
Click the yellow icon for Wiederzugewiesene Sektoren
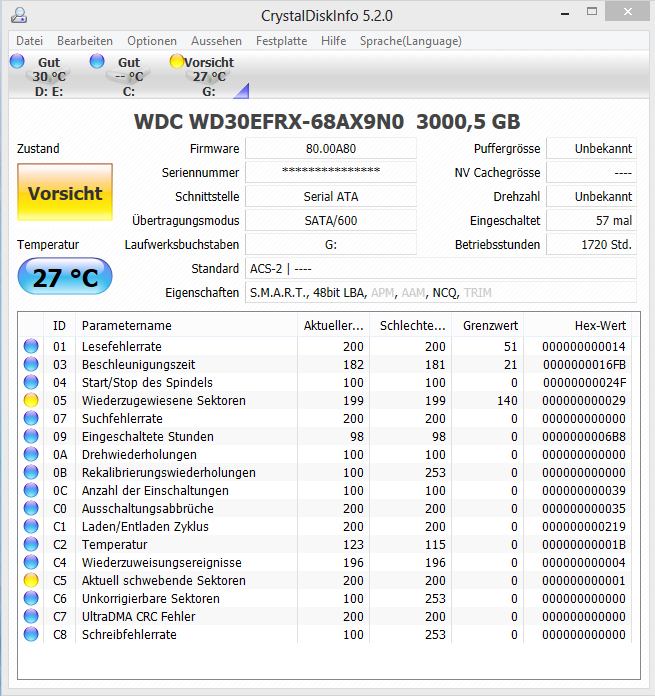click(31, 400)
